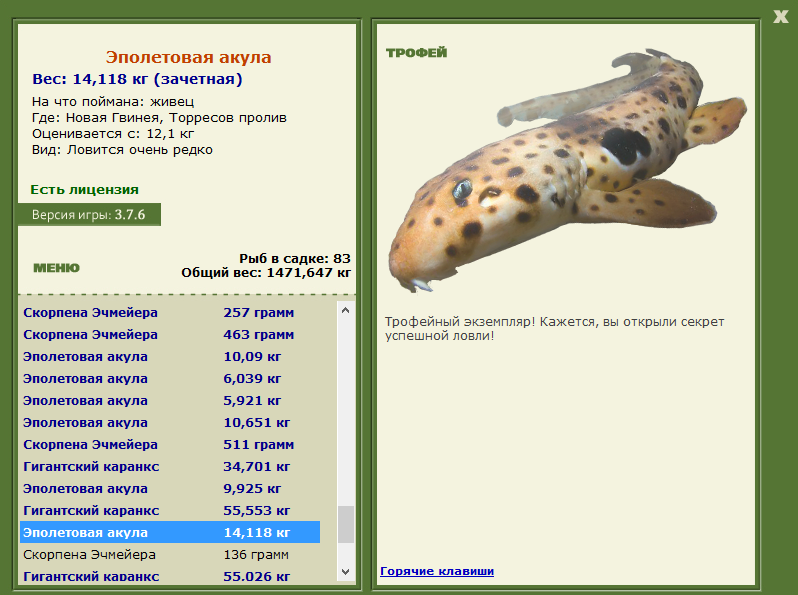Click the Вид: Ловится очень редко line

coord(122,150)
